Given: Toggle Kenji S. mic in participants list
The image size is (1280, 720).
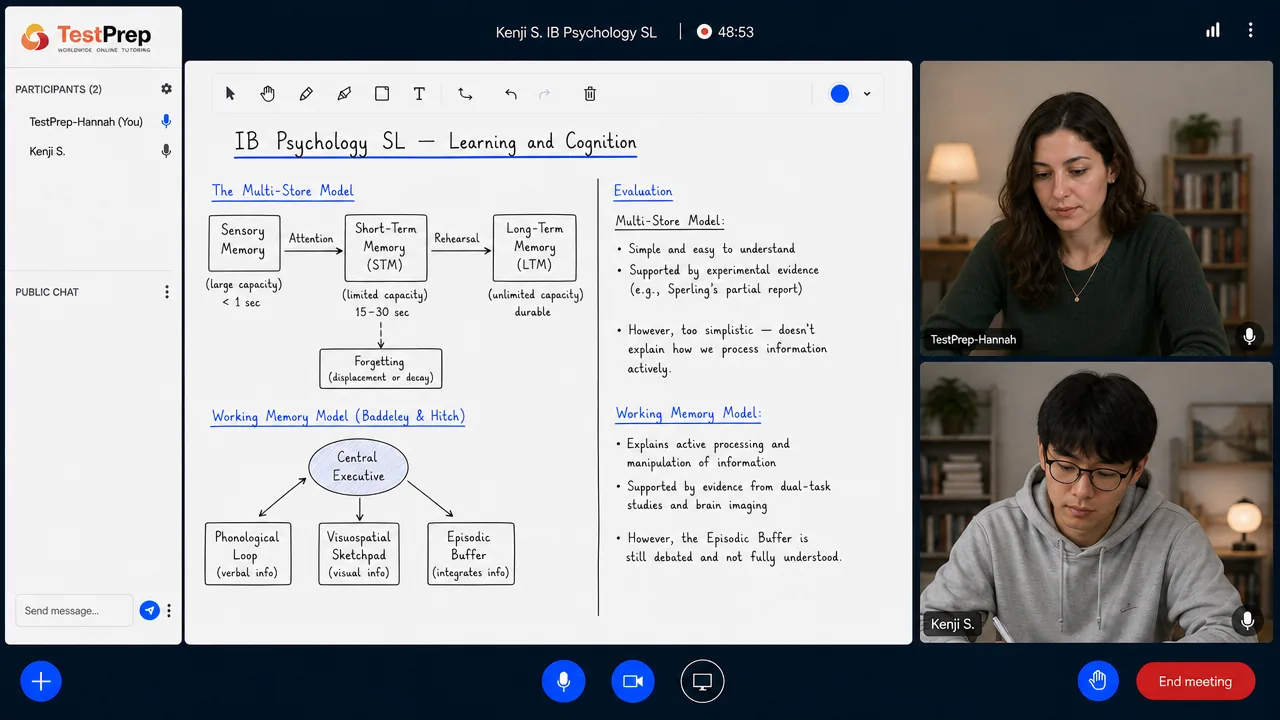Looking at the screenshot, I should pyautogui.click(x=166, y=151).
